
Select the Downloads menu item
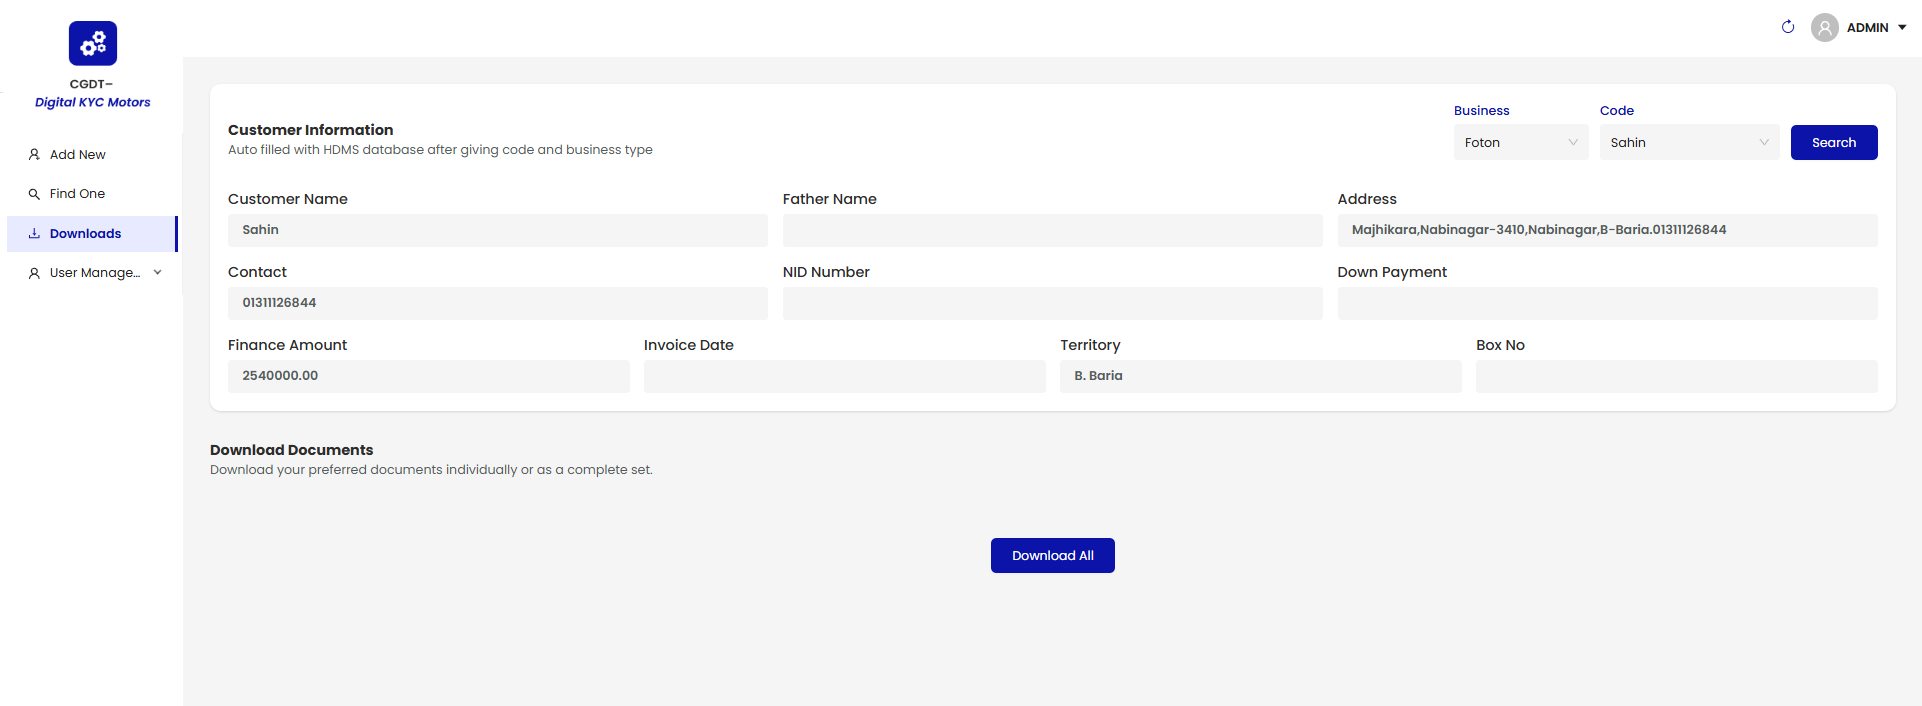86,234
